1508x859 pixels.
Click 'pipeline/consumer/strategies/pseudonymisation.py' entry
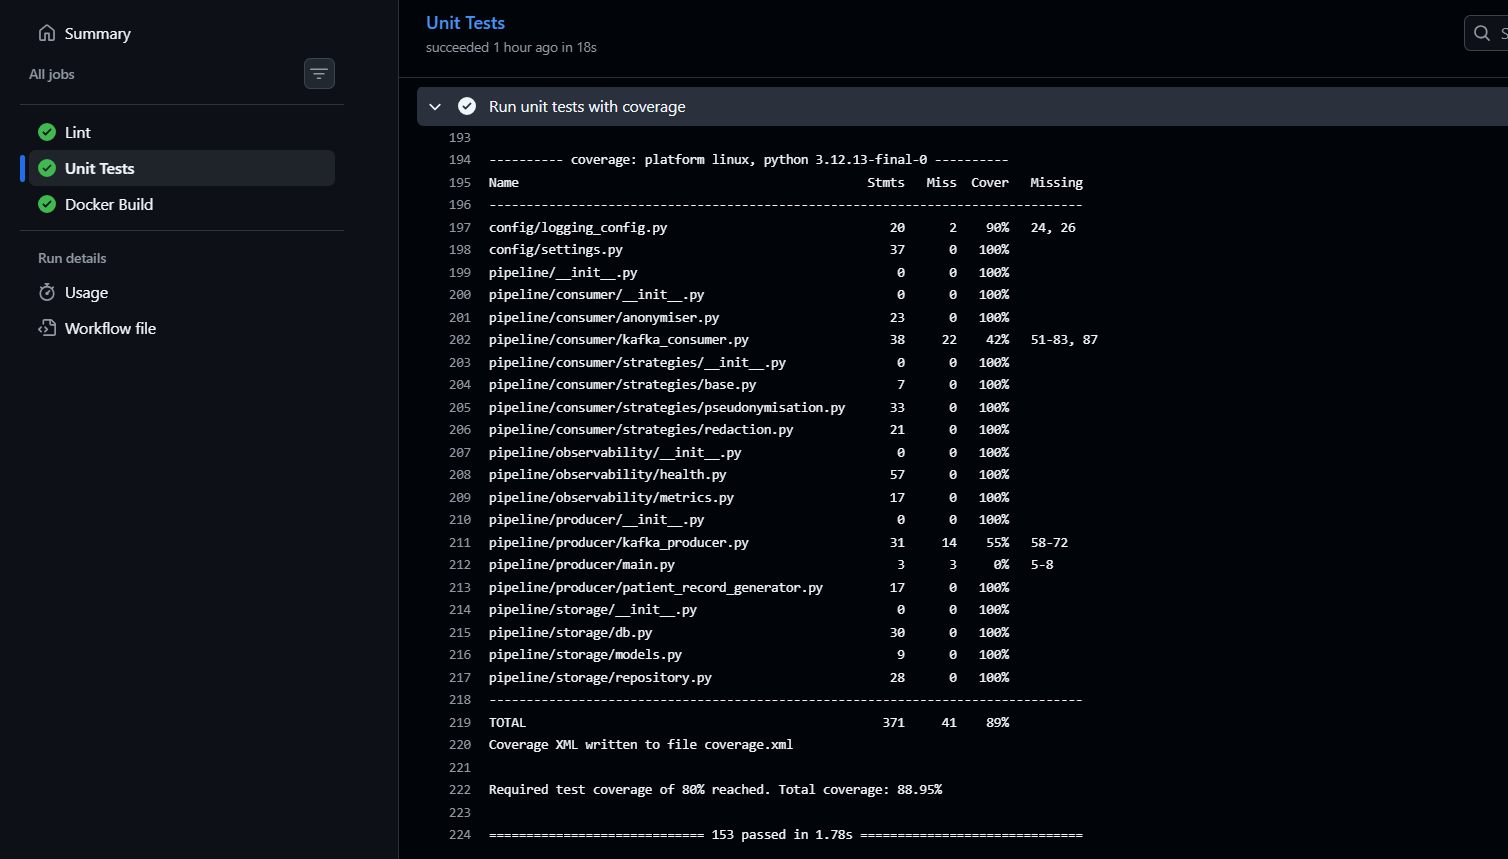coord(667,407)
